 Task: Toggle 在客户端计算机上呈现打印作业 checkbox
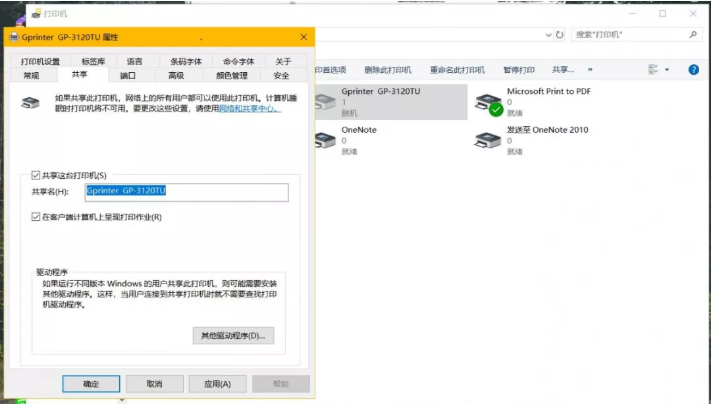(x=36, y=217)
